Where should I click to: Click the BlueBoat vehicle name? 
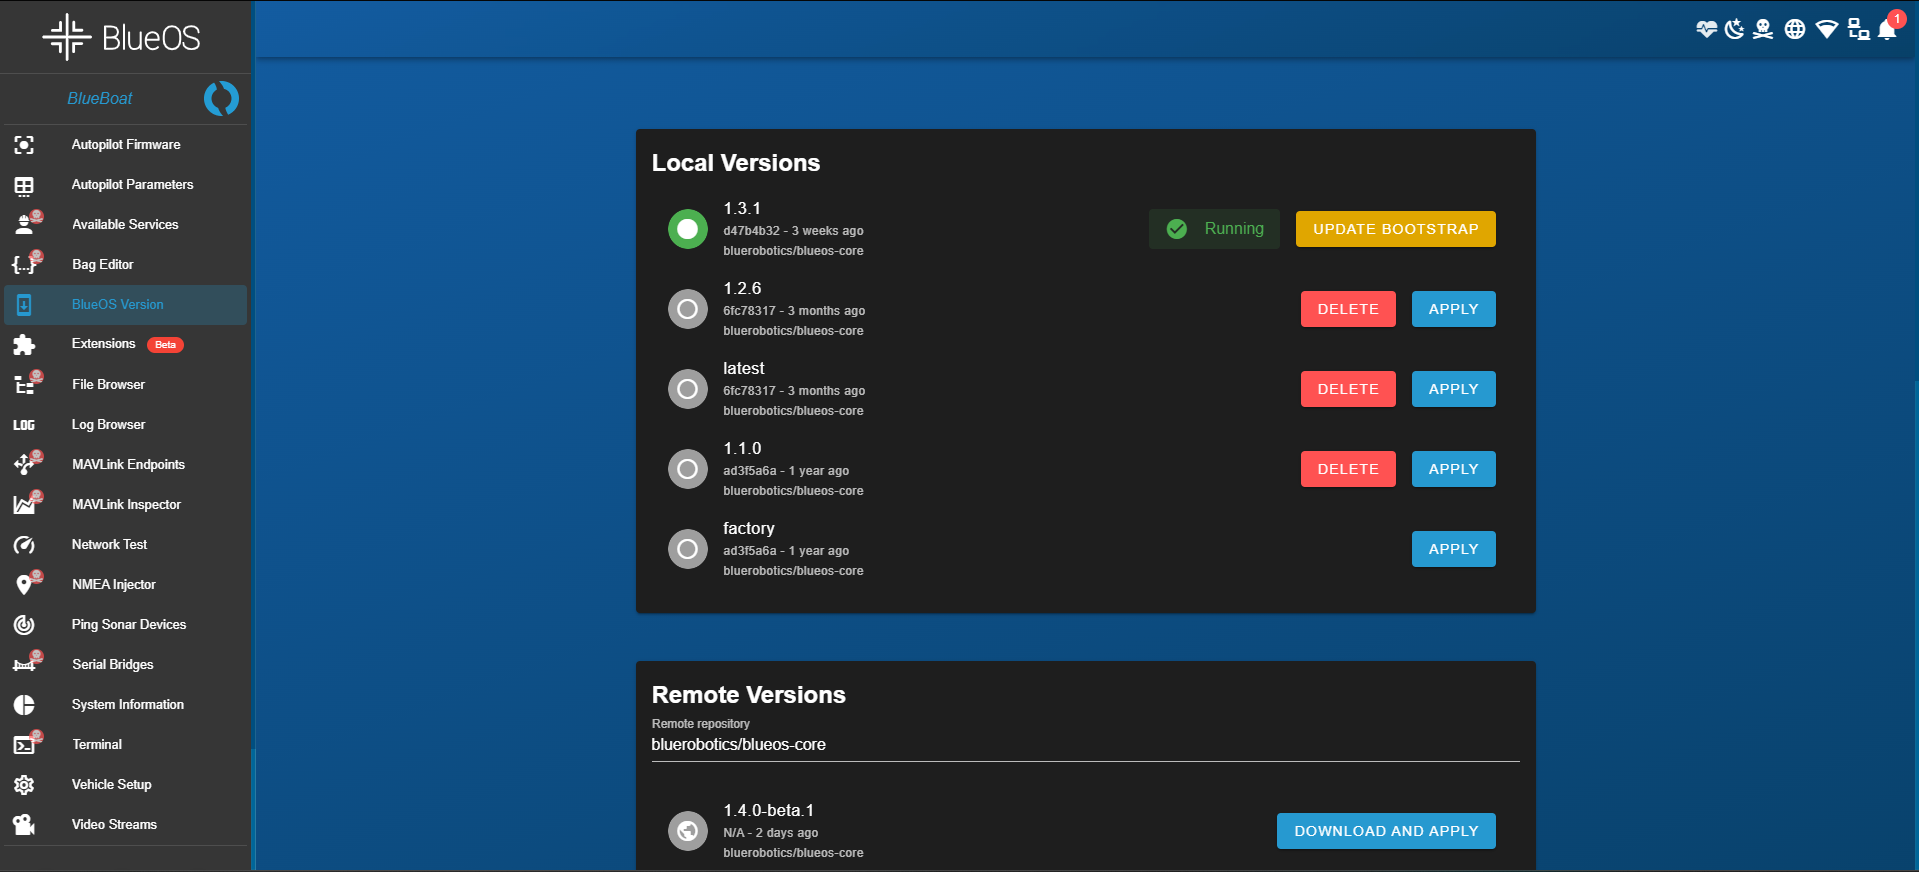point(100,98)
